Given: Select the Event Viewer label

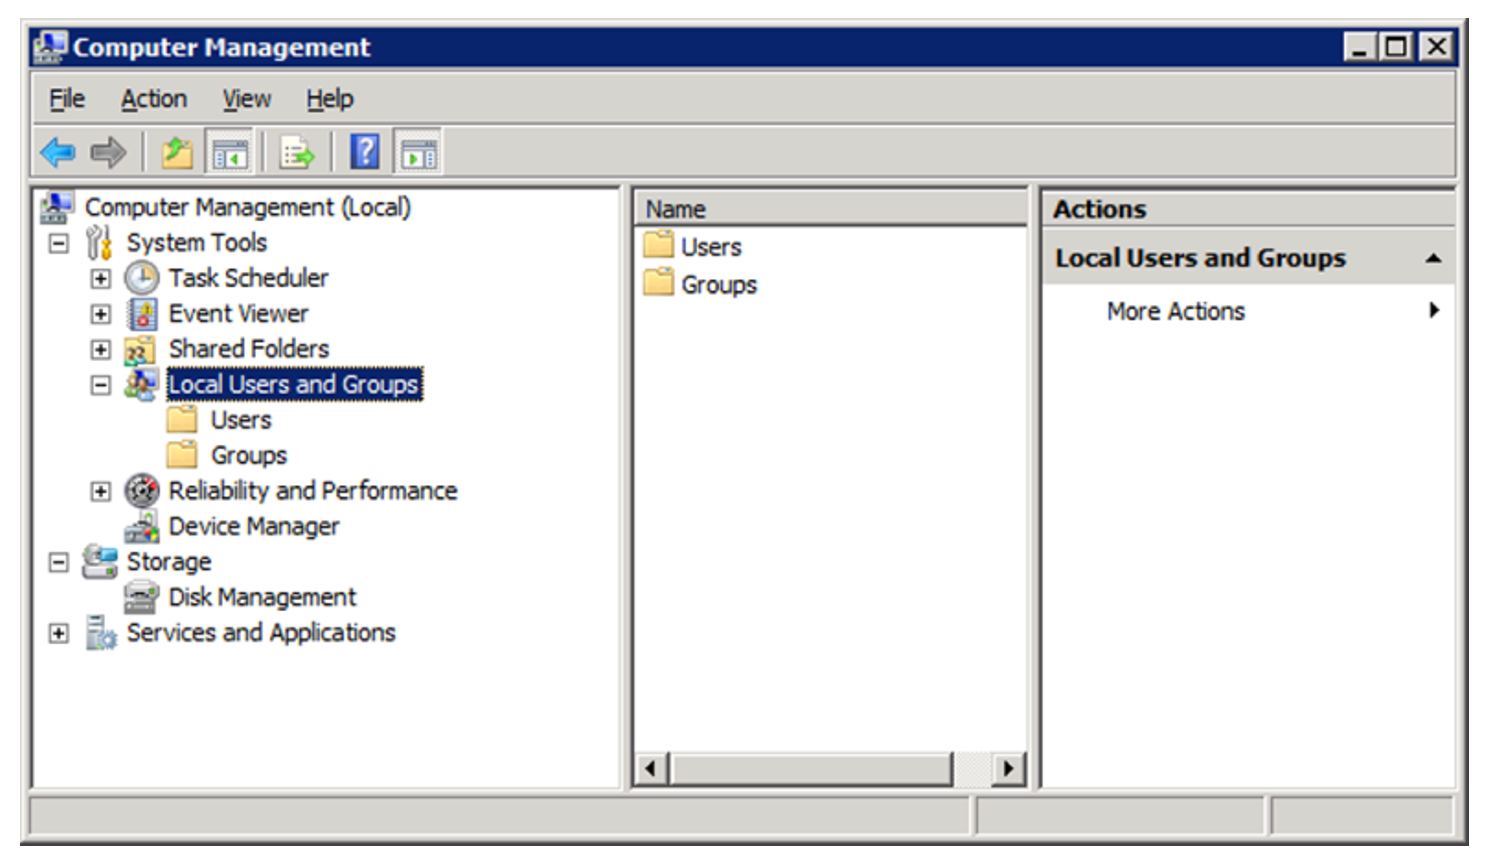Looking at the screenshot, I should pos(238,314).
